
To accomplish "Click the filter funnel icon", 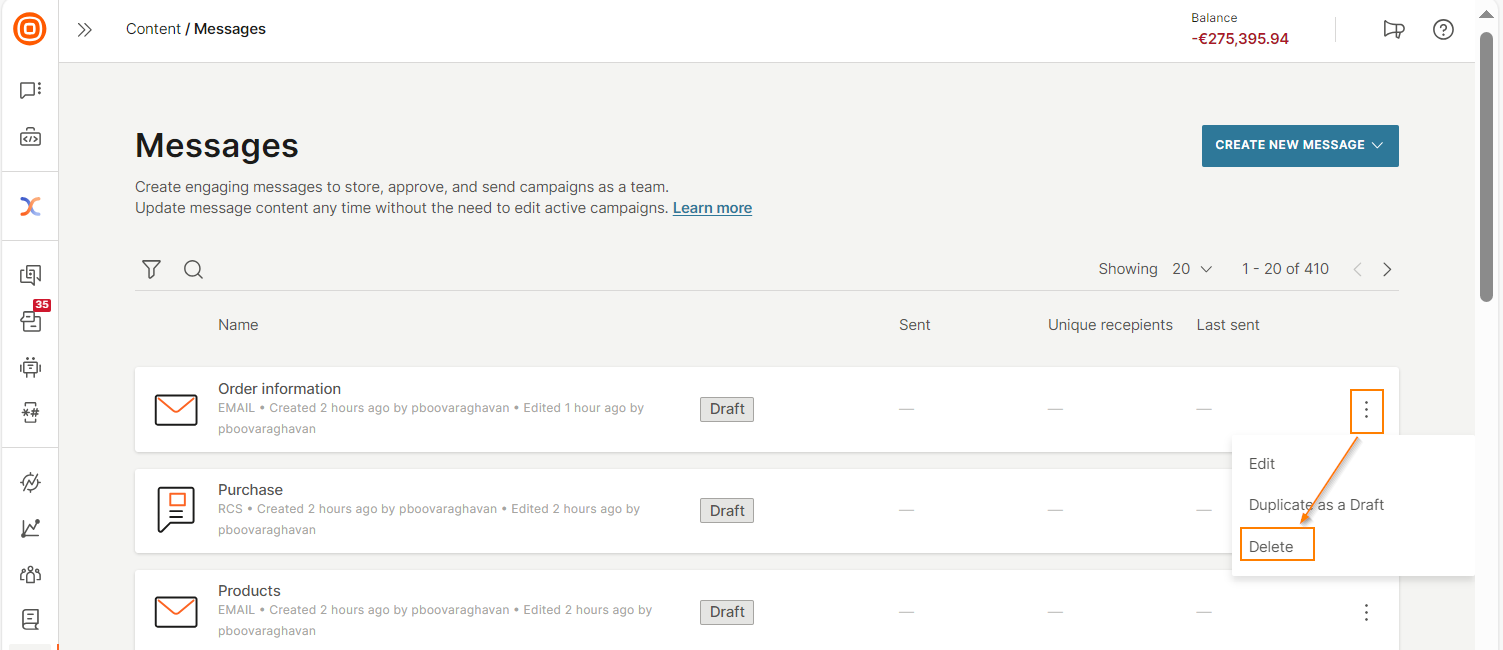I will [151, 269].
